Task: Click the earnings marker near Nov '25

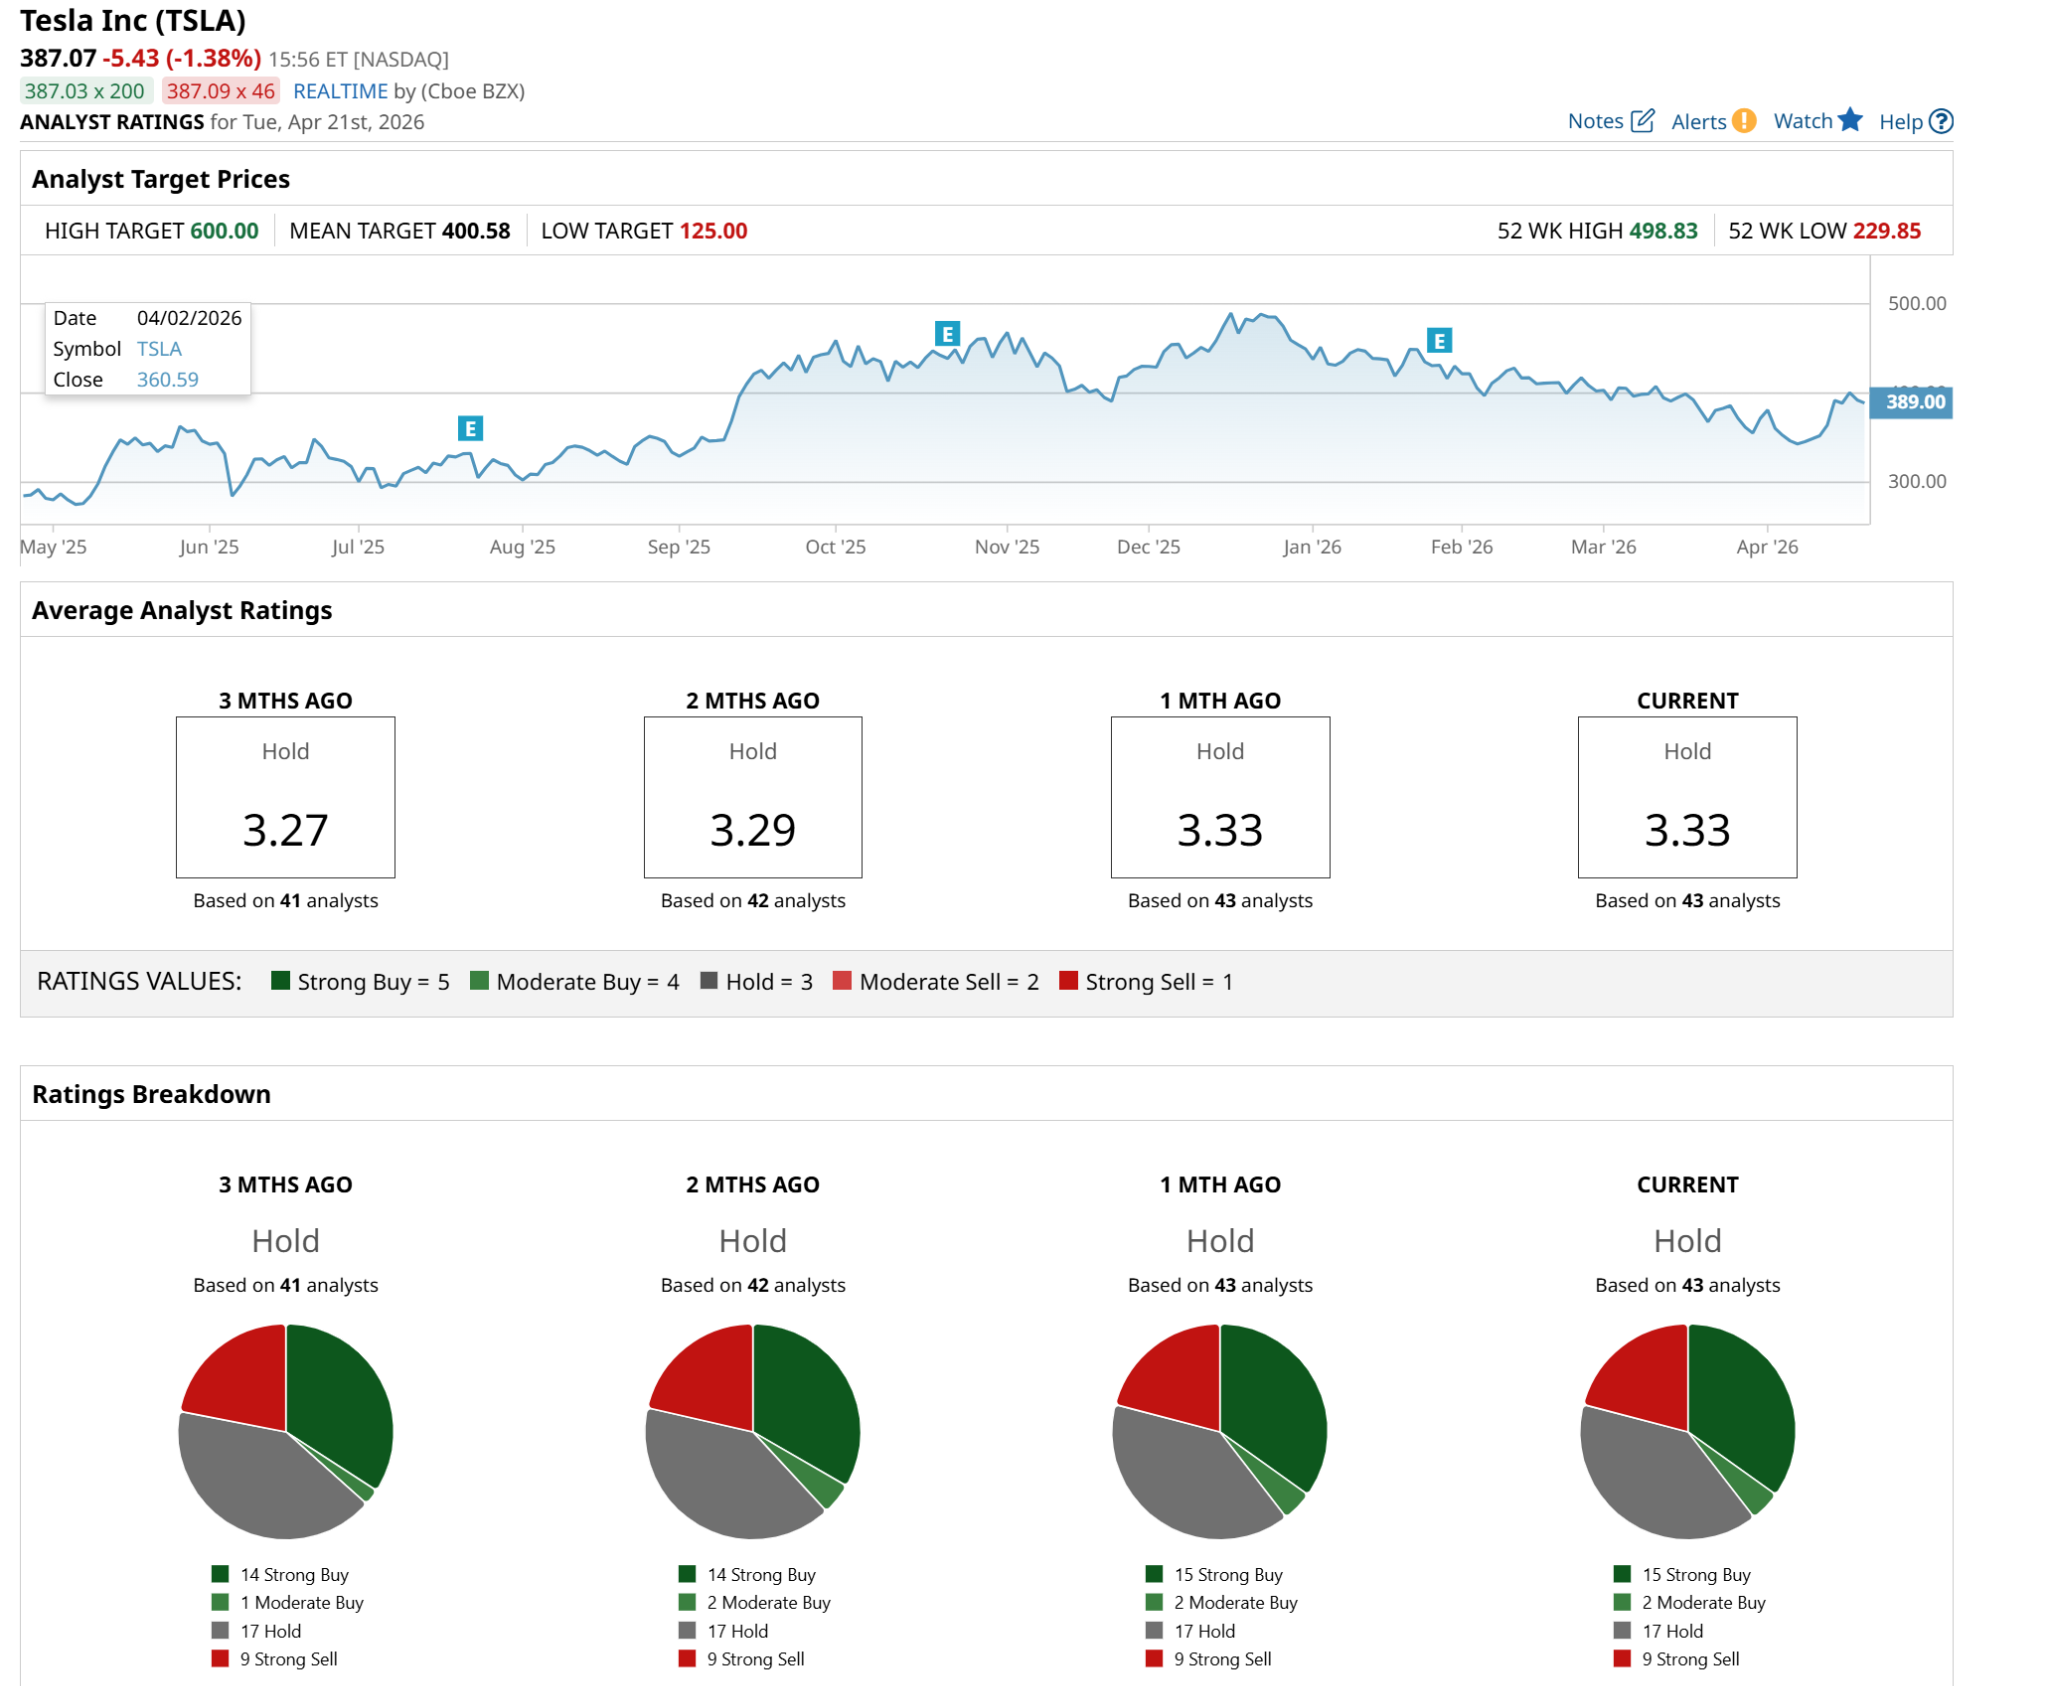Action: click(x=947, y=334)
